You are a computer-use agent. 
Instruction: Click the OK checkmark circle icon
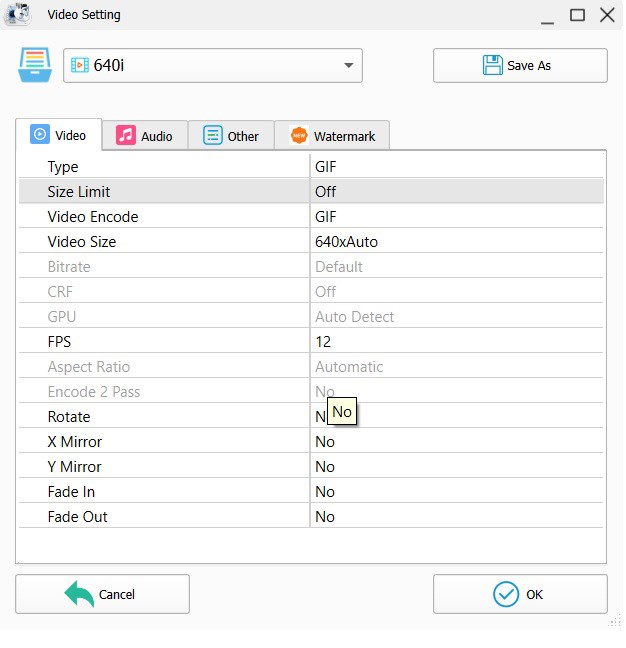pos(506,594)
